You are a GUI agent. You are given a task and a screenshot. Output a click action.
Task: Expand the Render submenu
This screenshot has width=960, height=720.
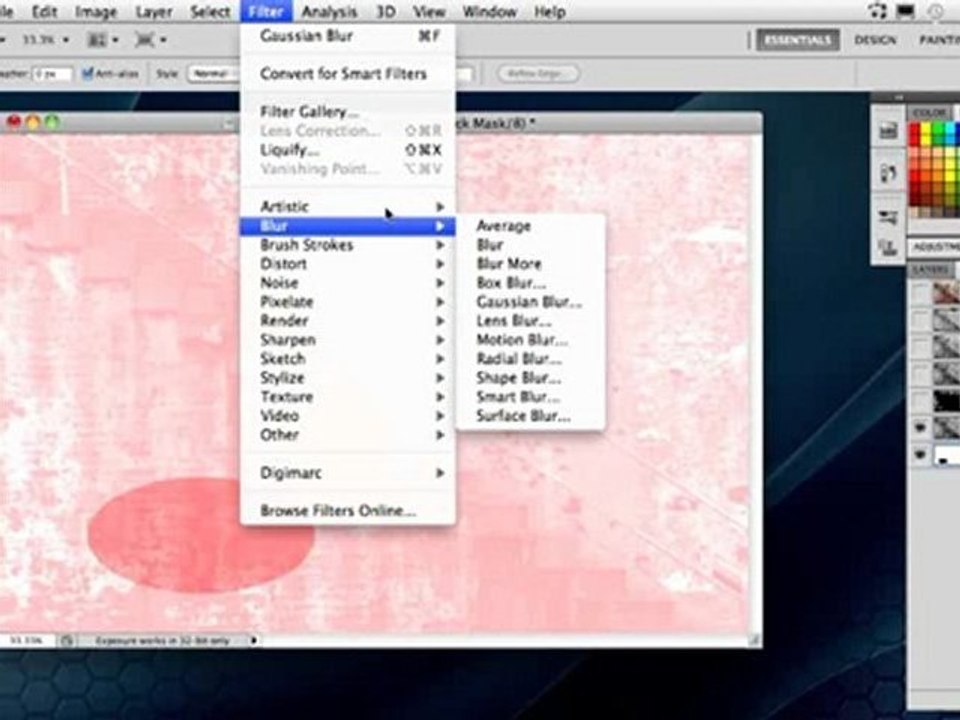tap(348, 321)
